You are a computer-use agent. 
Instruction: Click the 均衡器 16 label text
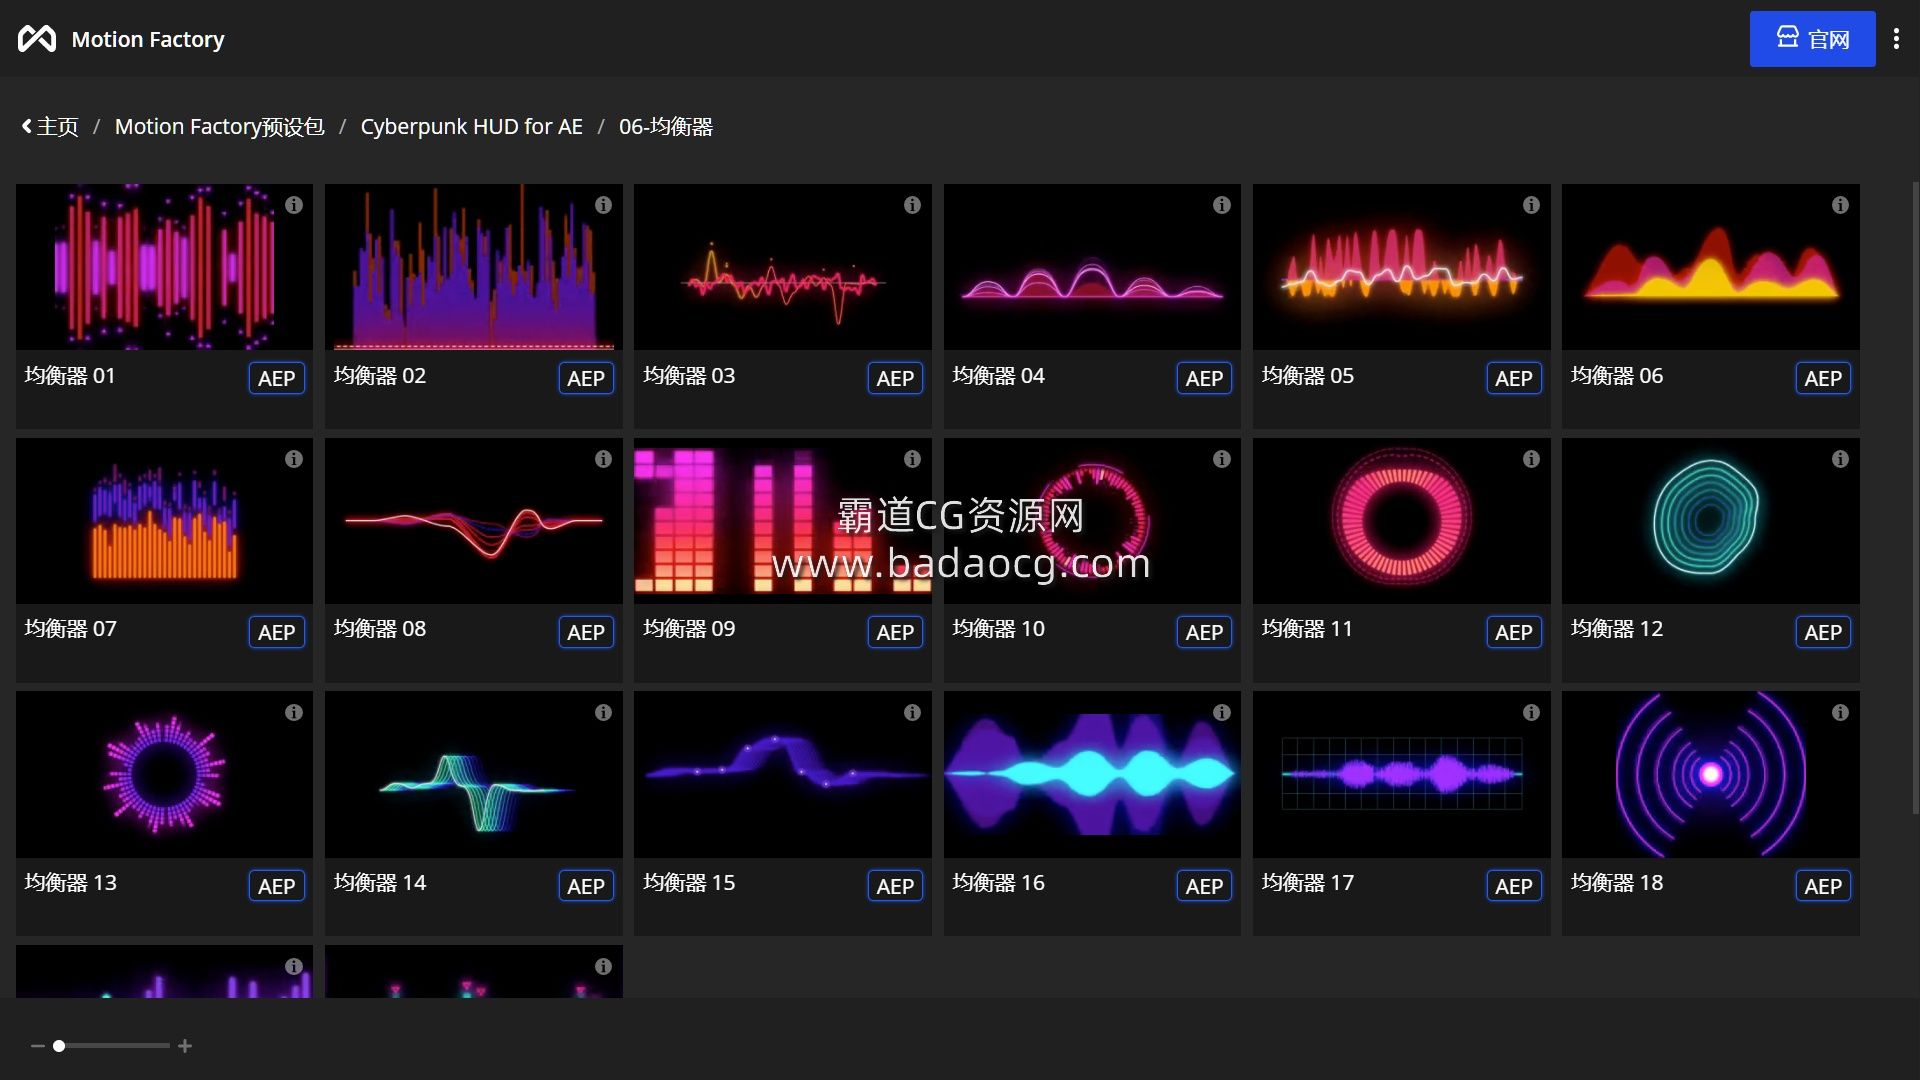[x=998, y=883]
